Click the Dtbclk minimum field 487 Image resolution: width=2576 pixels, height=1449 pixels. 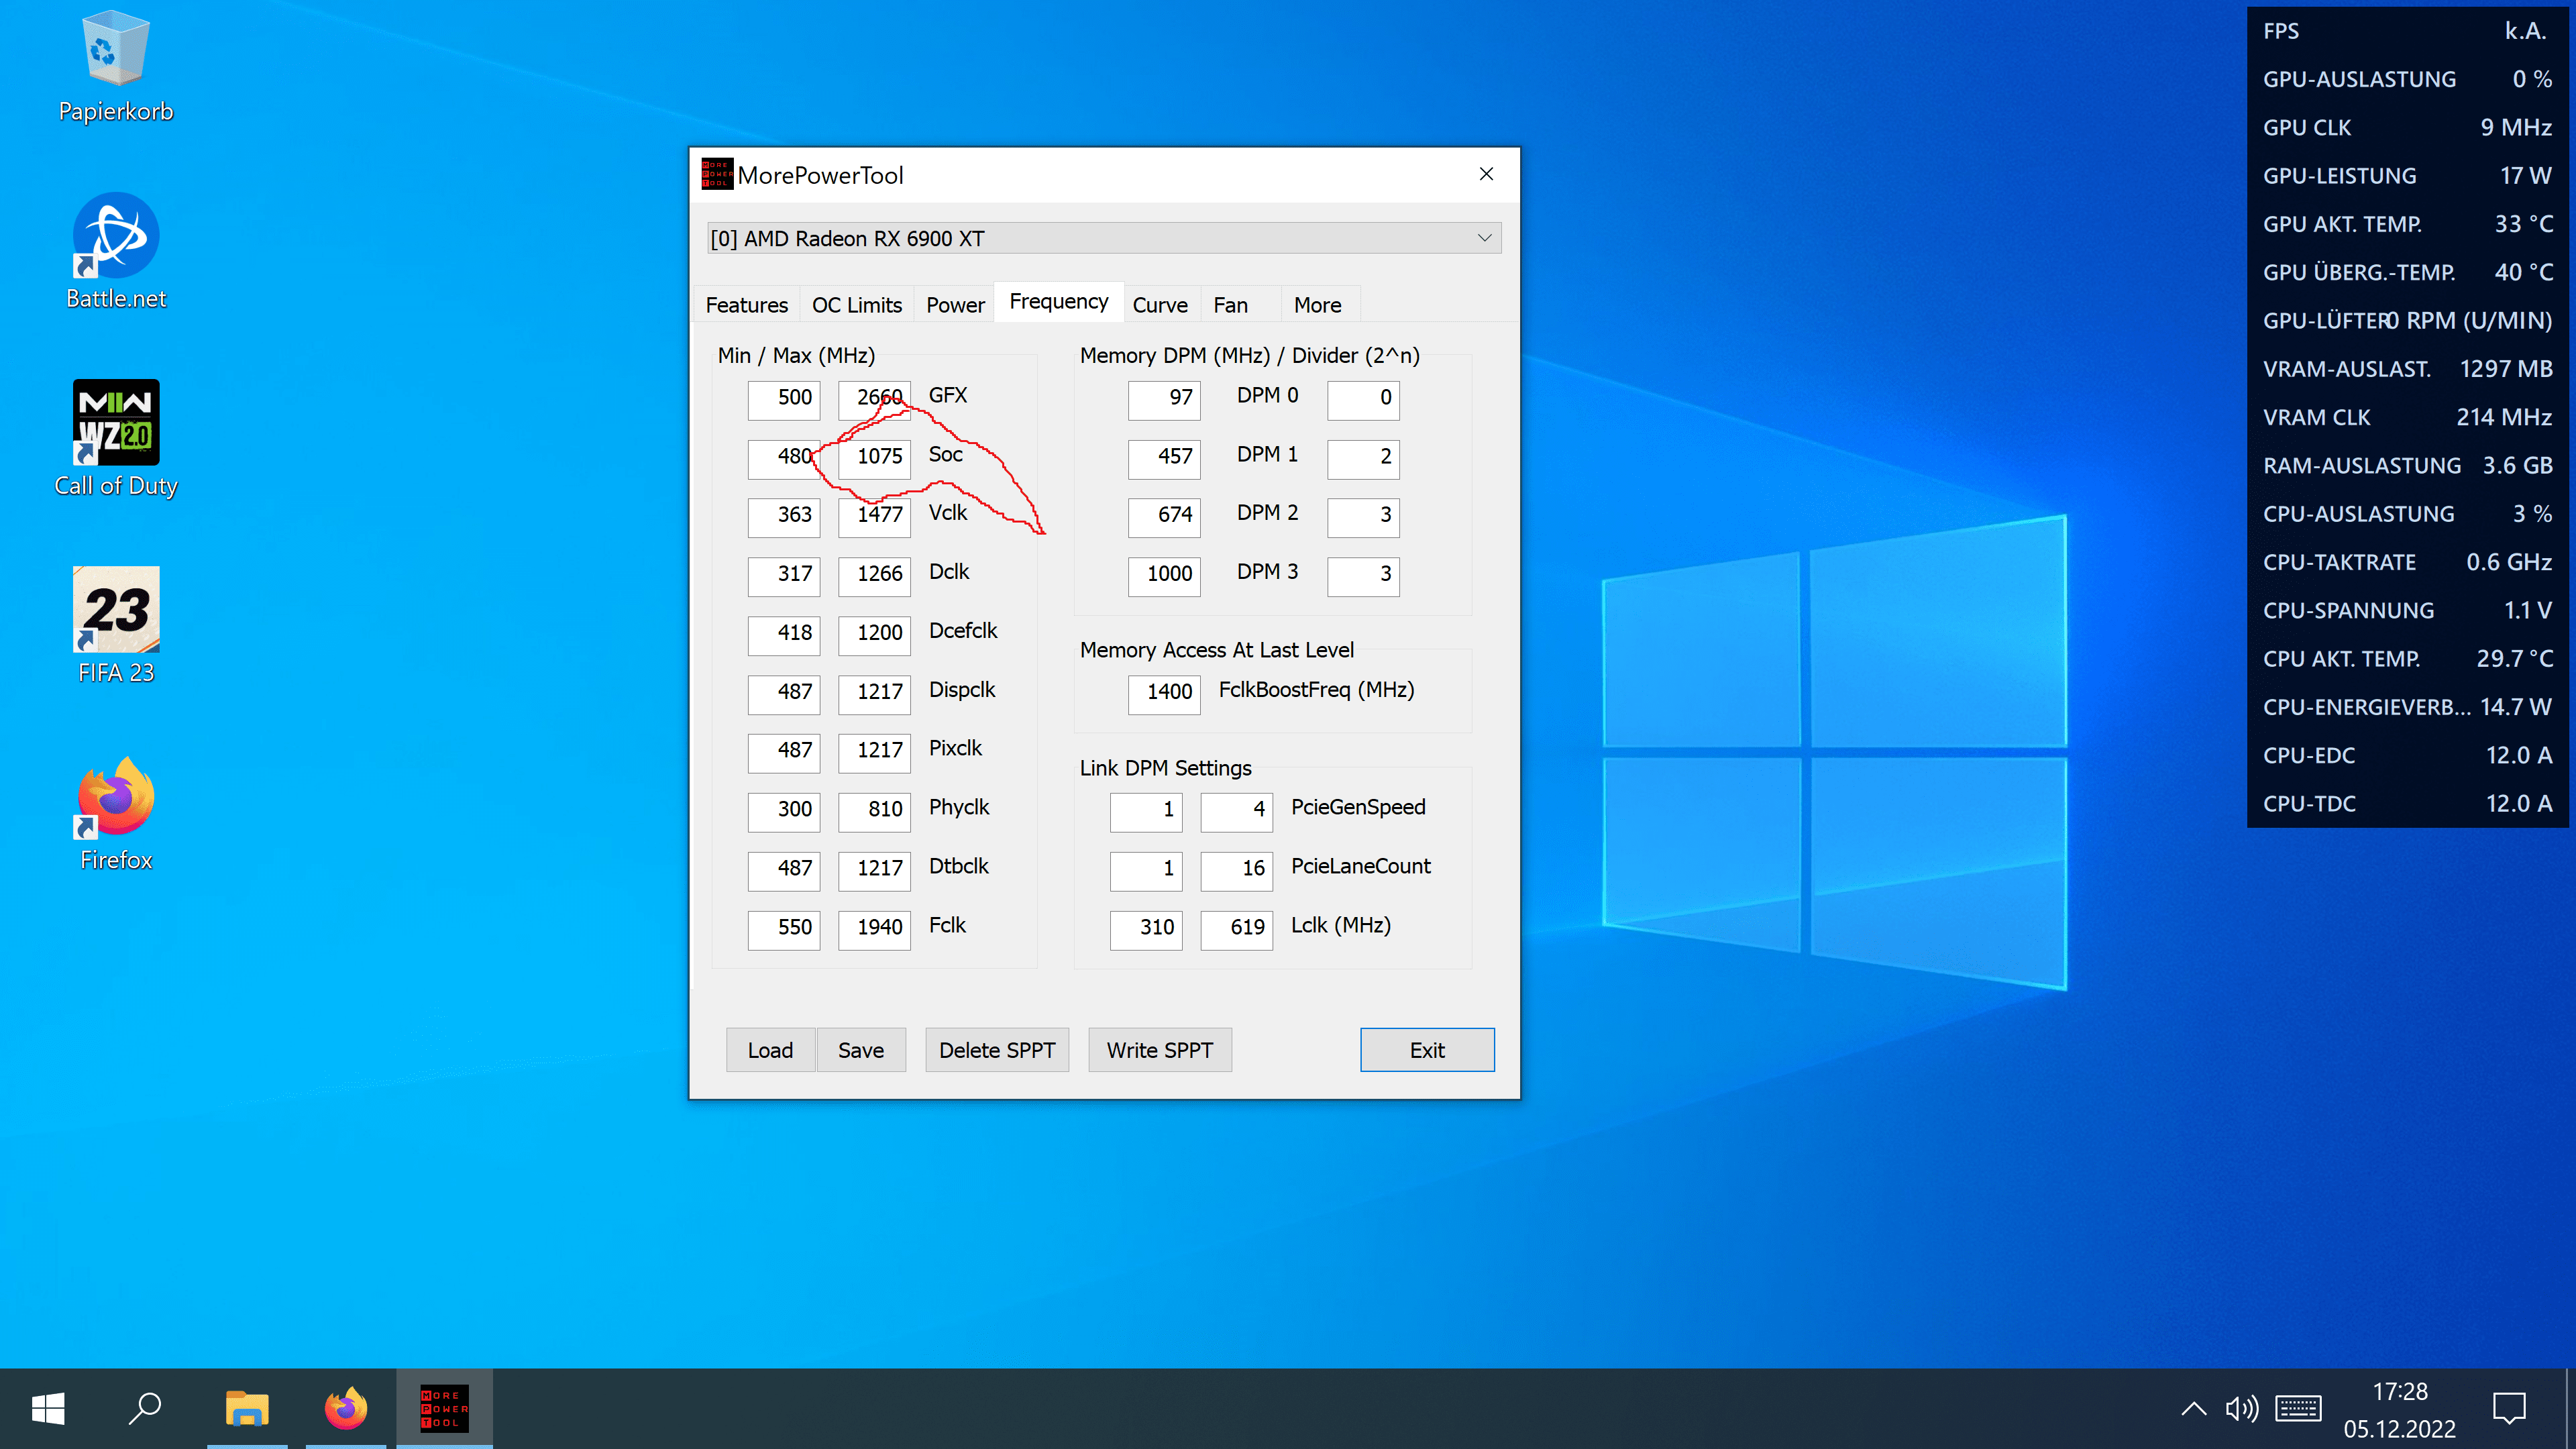click(784, 870)
